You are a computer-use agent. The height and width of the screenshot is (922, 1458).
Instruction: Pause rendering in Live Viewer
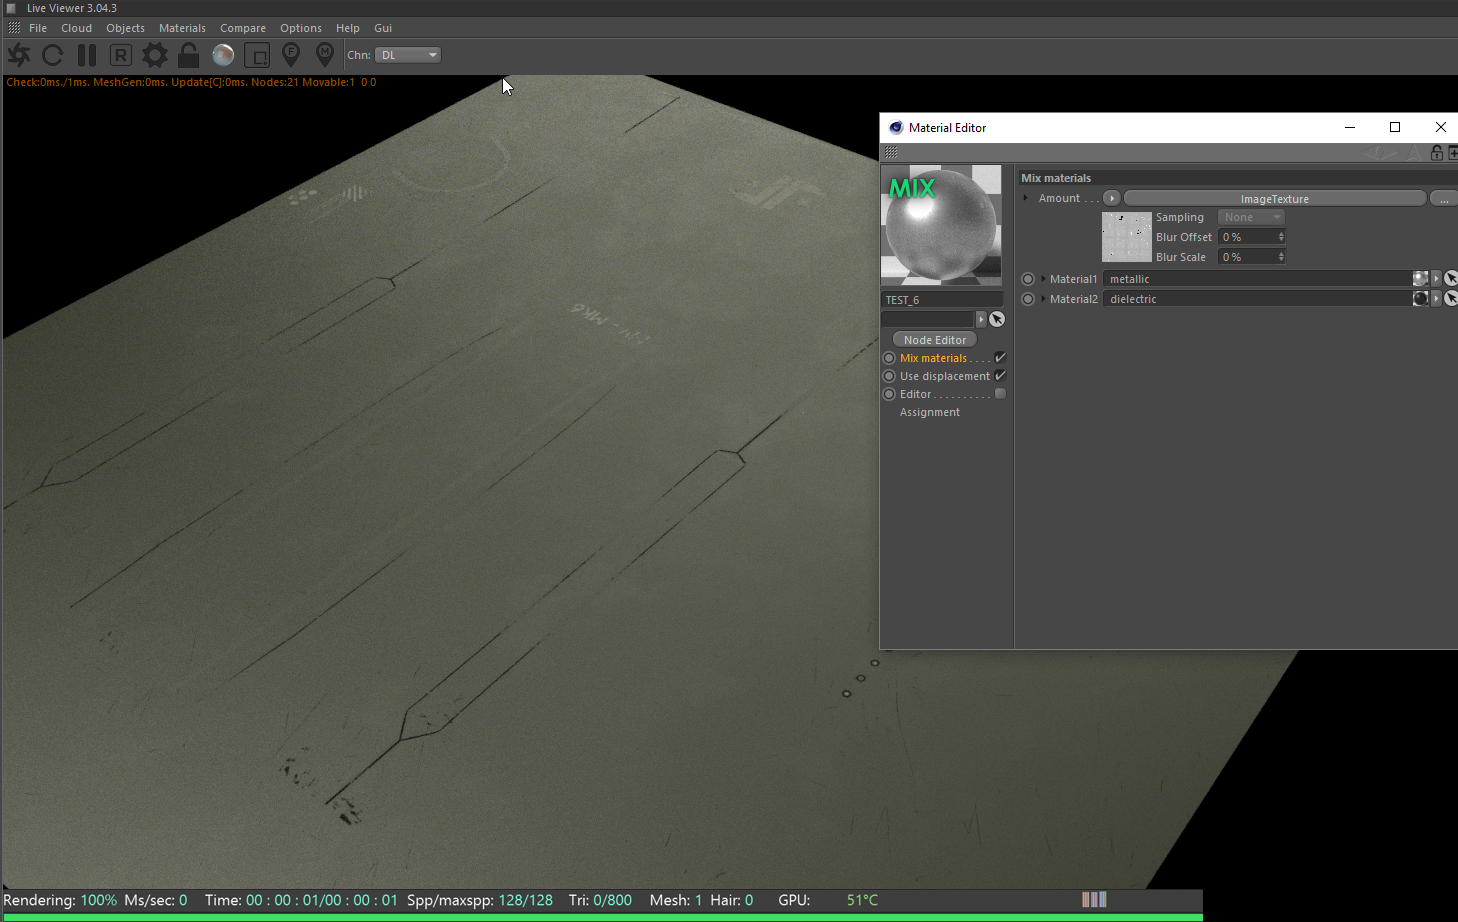87,55
